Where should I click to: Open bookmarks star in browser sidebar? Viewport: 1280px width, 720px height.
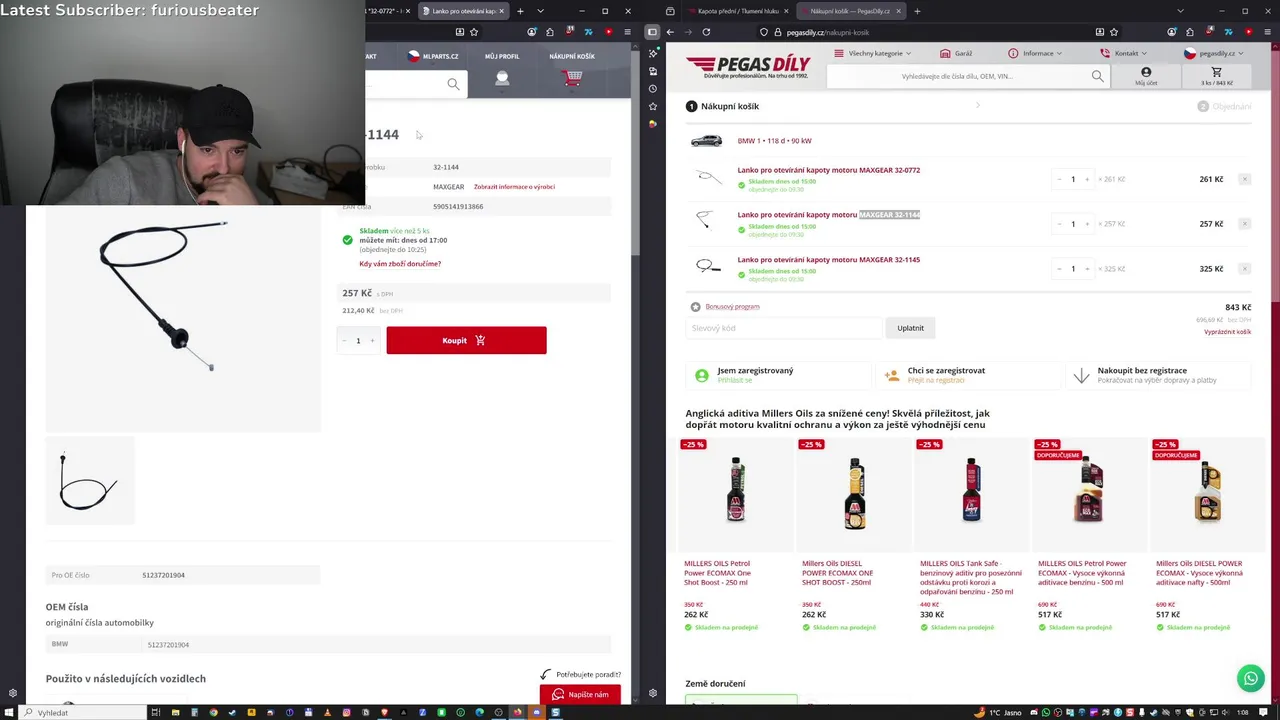pyautogui.click(x=652, y=106)
